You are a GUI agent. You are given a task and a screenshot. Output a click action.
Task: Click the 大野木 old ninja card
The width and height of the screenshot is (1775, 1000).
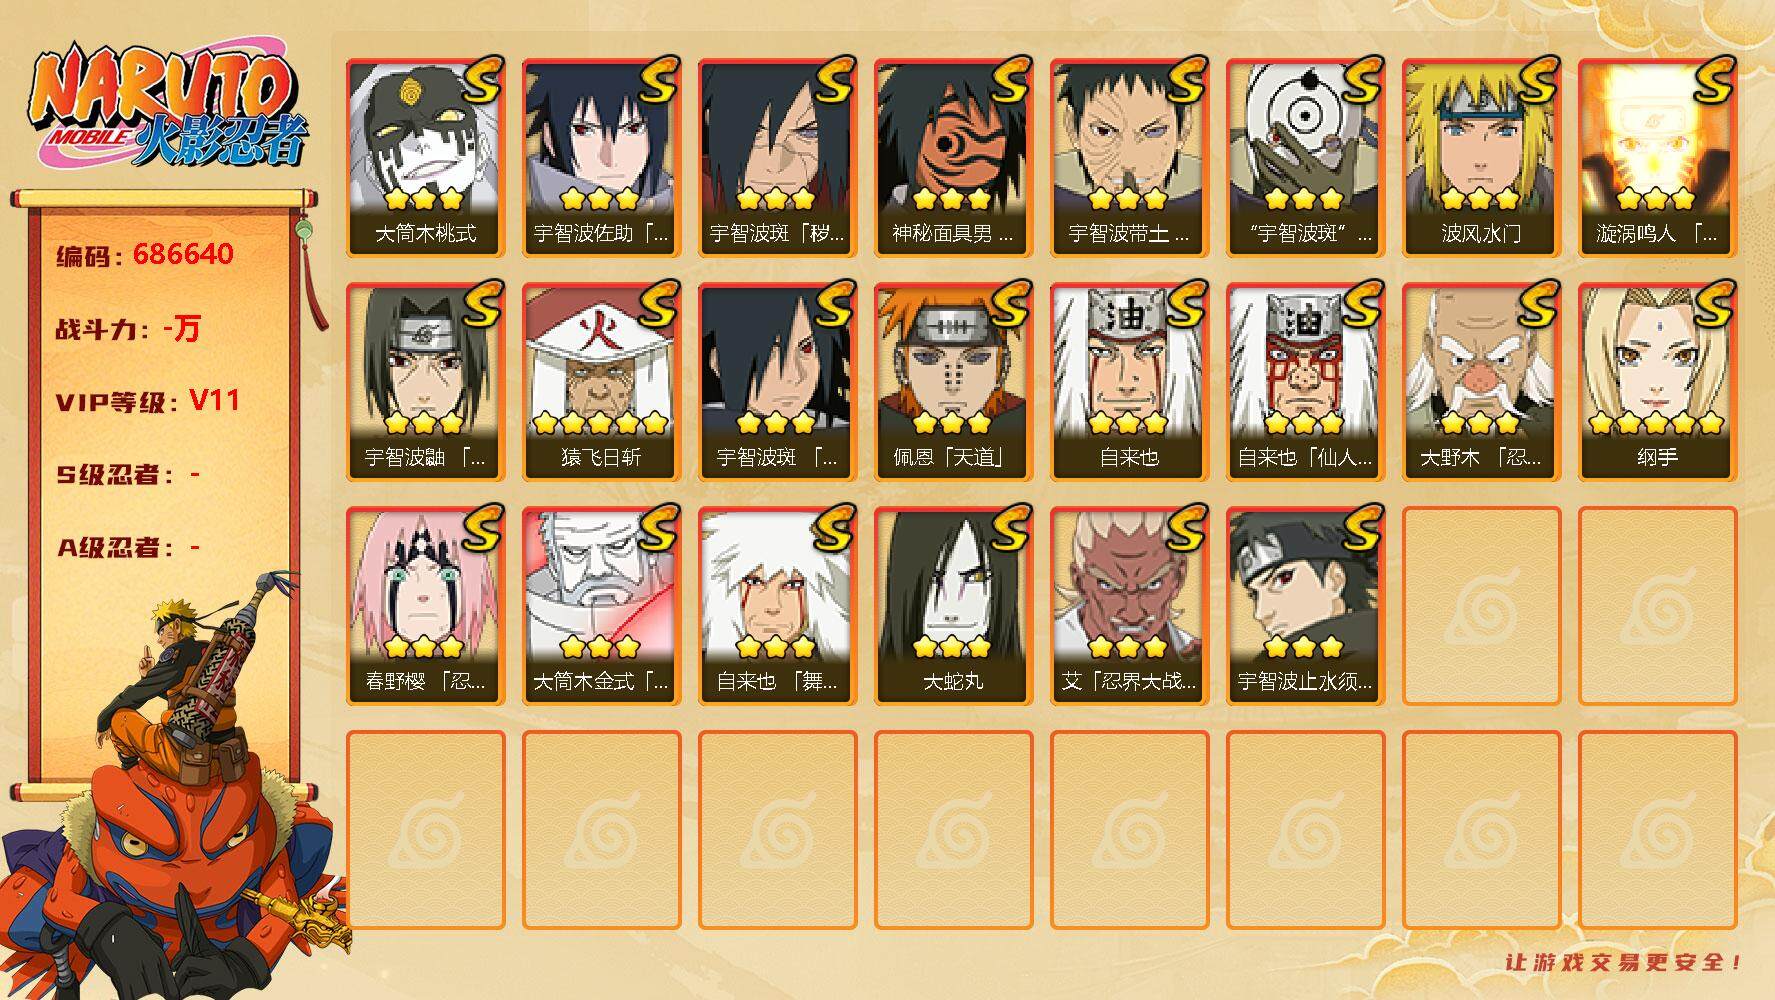[x=1481, y=382]
